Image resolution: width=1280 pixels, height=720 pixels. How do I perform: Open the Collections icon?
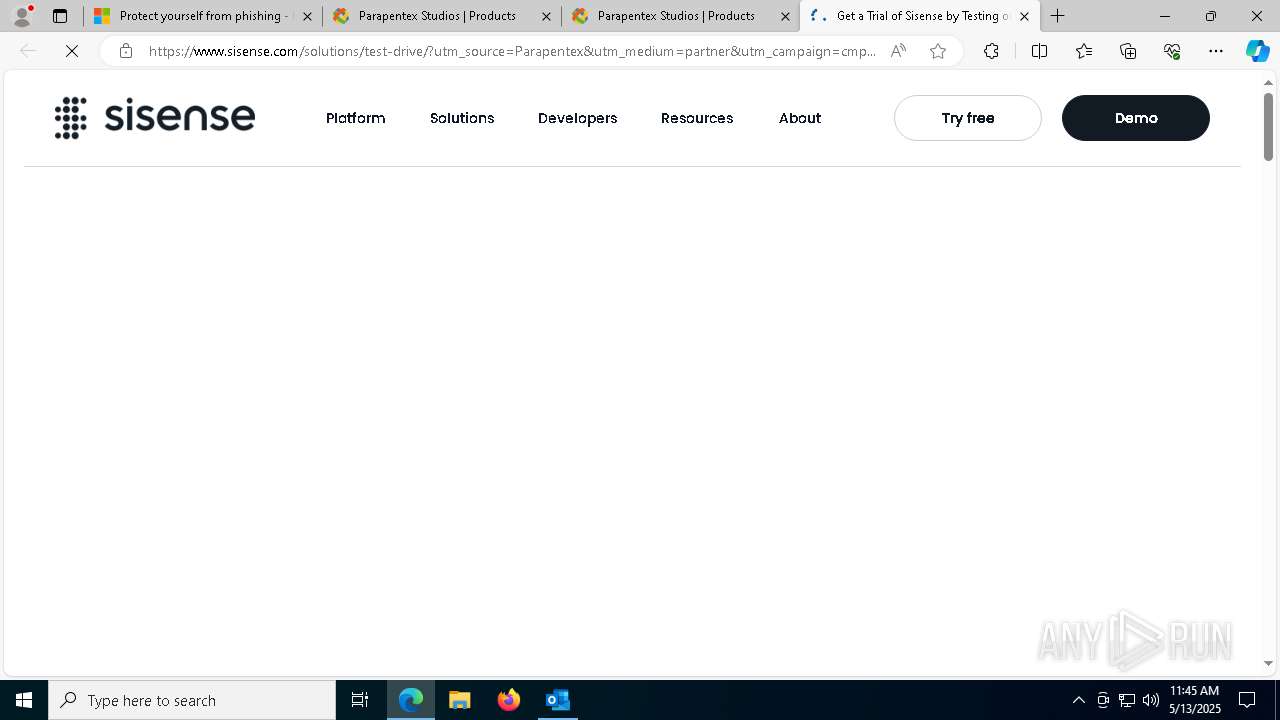click(x=1128, y=51)
